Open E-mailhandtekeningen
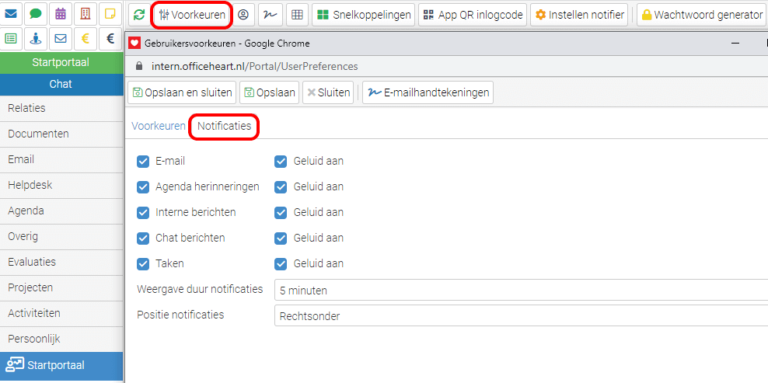 [x=428, y=93]
